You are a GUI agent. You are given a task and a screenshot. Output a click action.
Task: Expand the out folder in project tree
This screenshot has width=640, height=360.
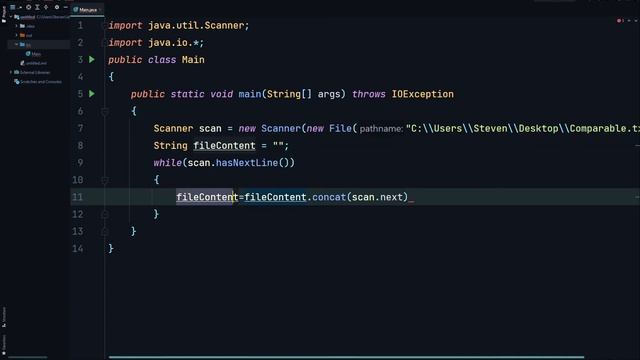pyautogui.click(x=17, y=35)
